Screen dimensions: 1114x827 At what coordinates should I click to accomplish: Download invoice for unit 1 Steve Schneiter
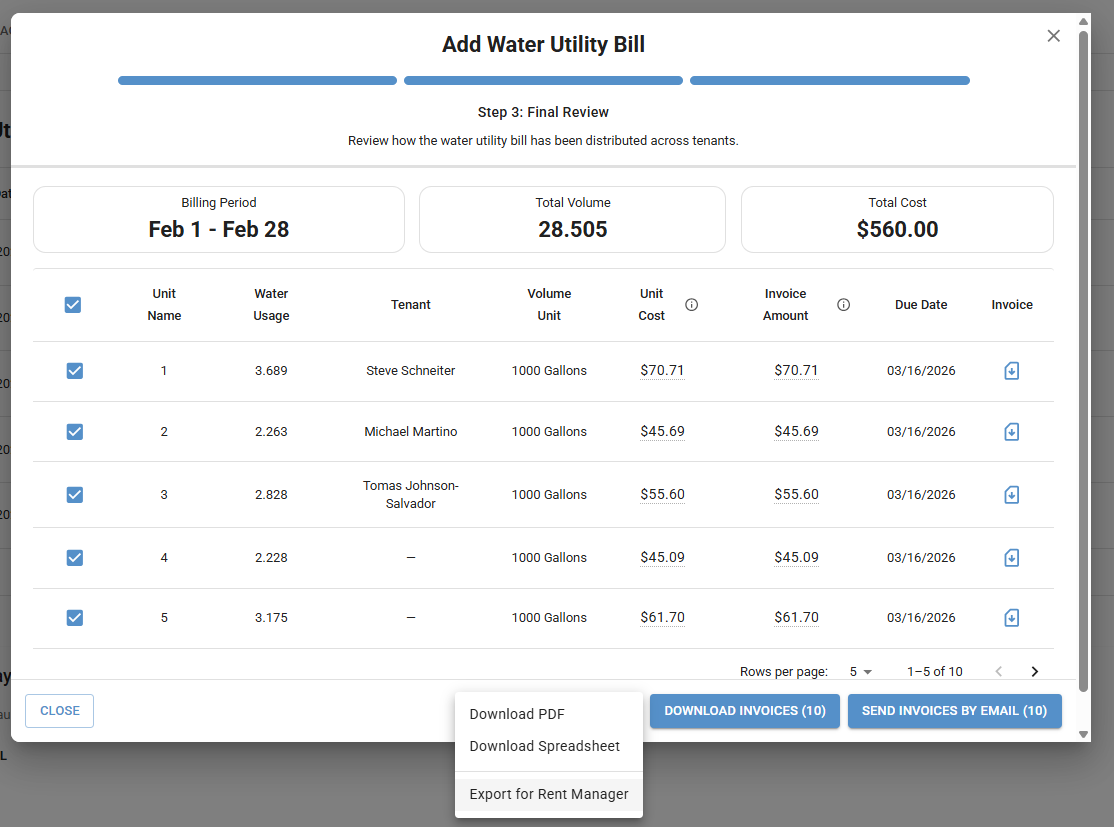click(x=1011, y=371)
